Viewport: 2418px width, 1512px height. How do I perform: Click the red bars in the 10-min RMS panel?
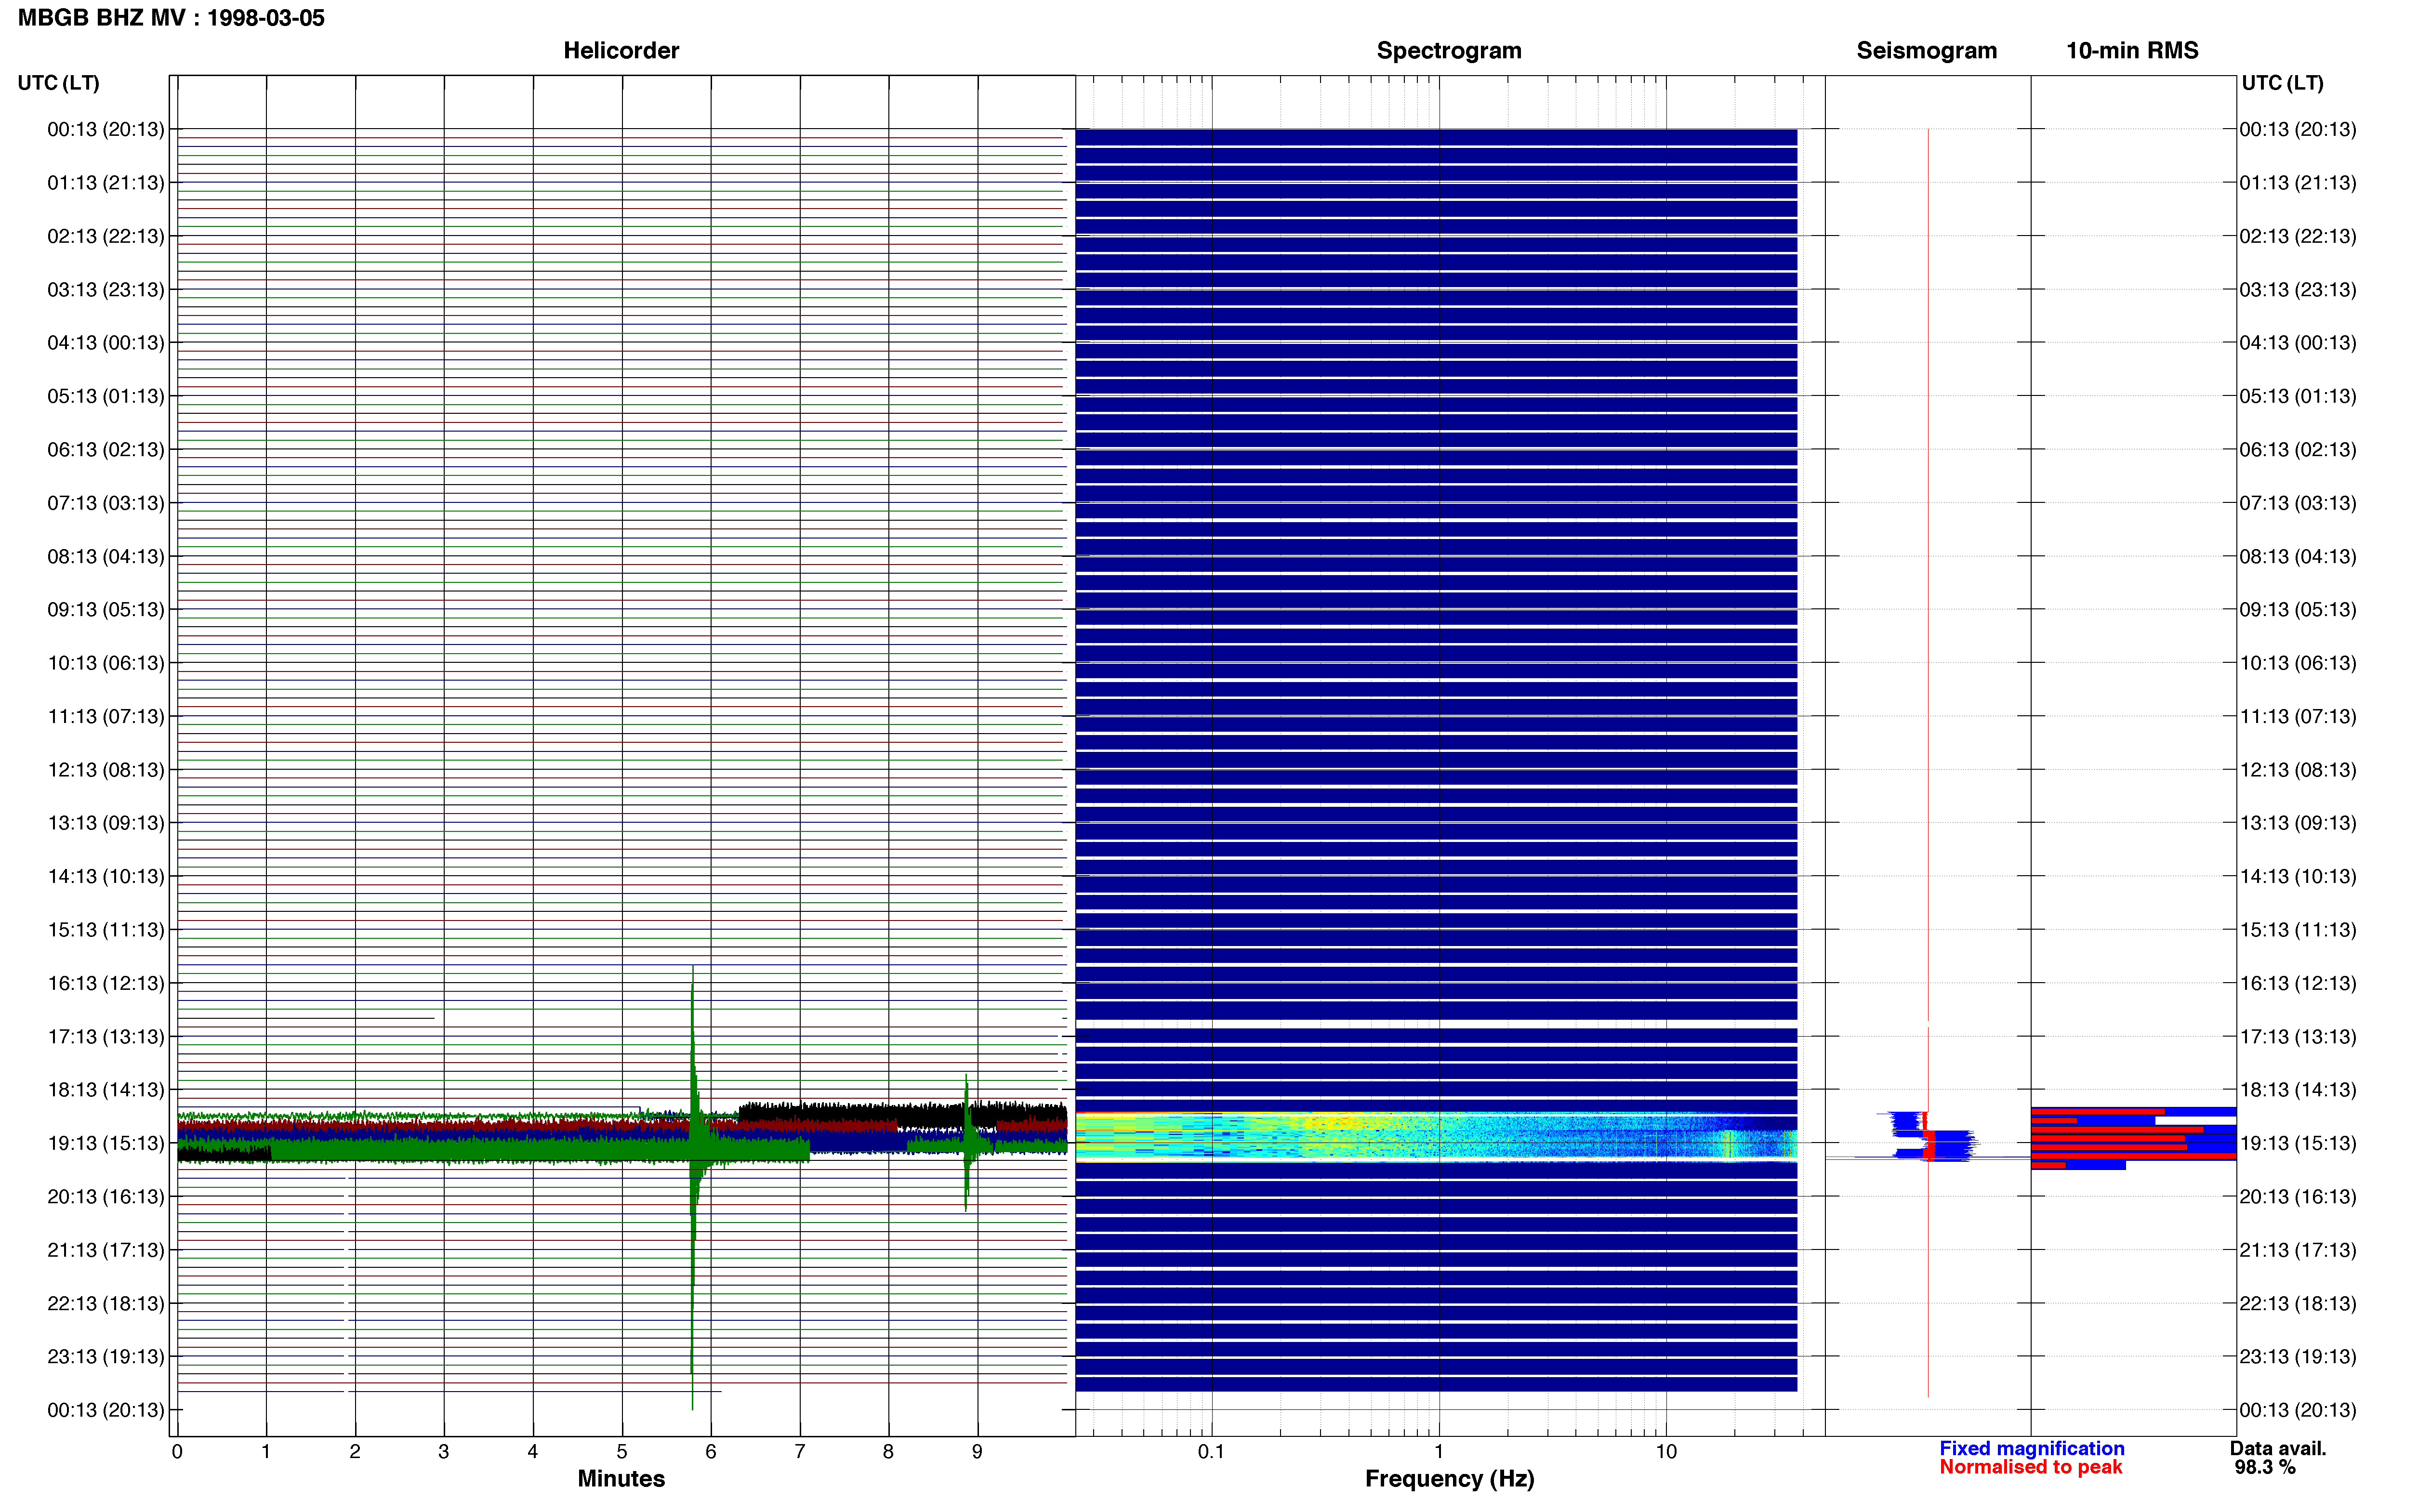coord(2132,1138)
